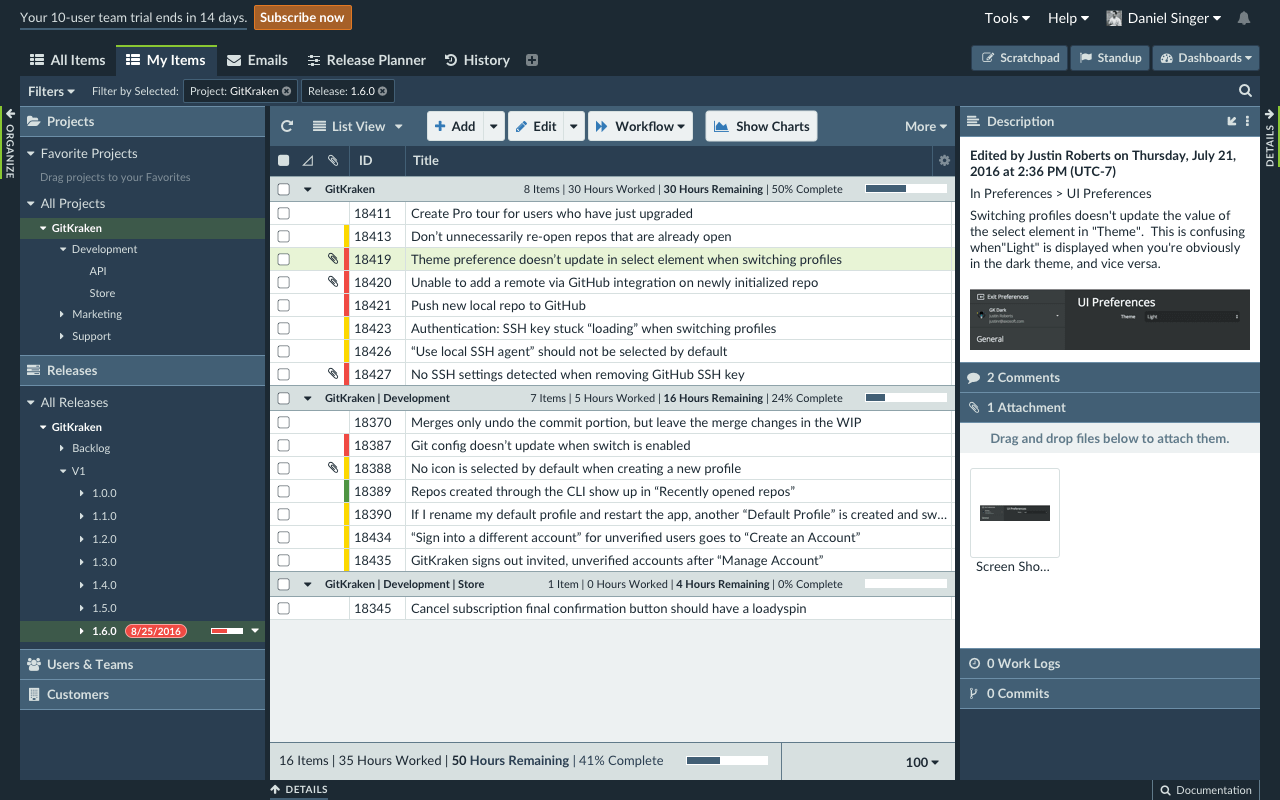
Task: Expand the 0 Work Logs section
Action: click(x=1110, y=663)
